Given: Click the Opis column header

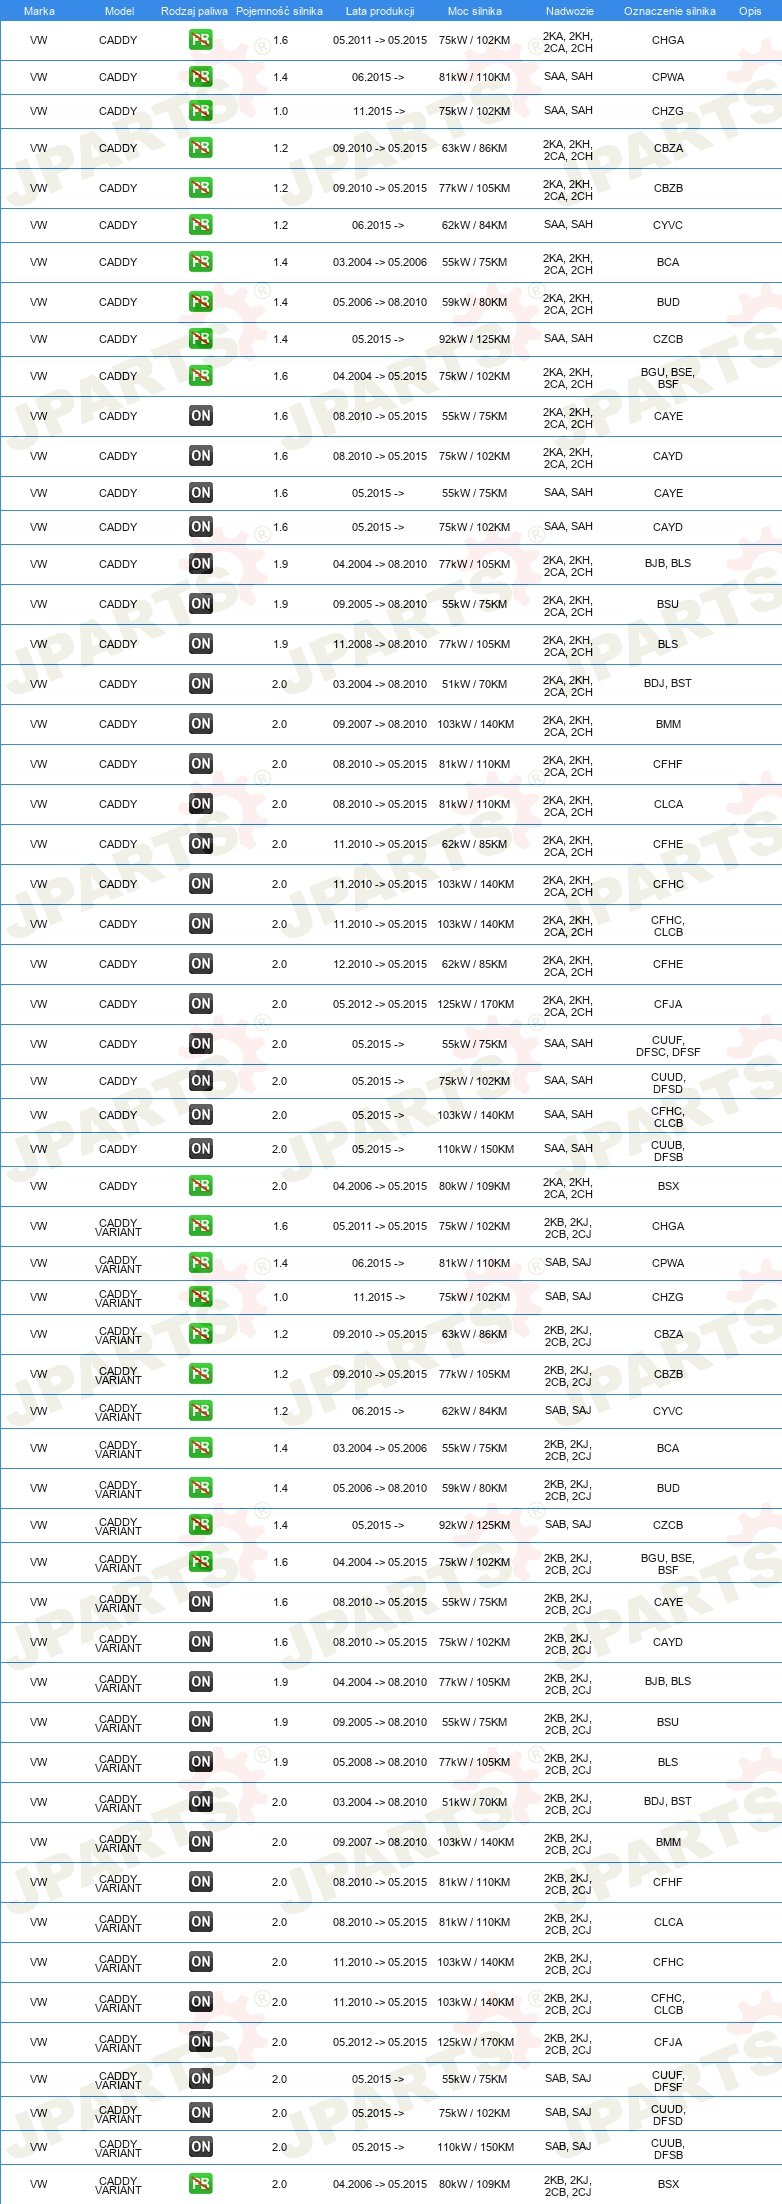Looking at the screenshot, I should [750, 11].
